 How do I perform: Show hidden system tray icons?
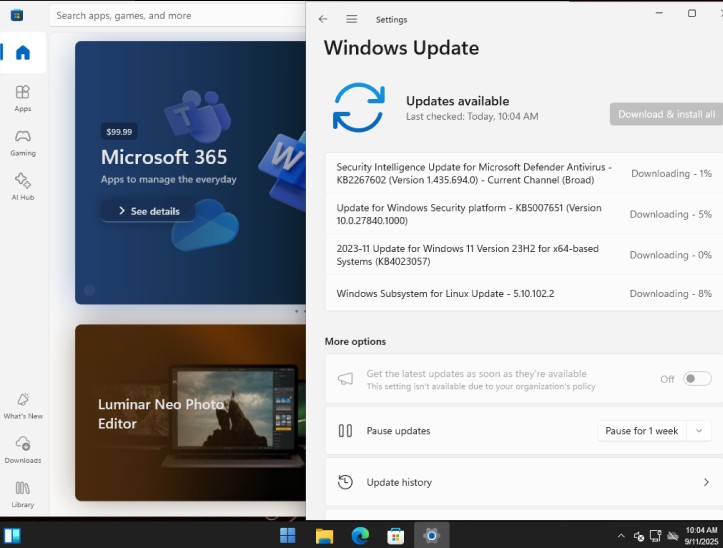click(x=621, y=536)
